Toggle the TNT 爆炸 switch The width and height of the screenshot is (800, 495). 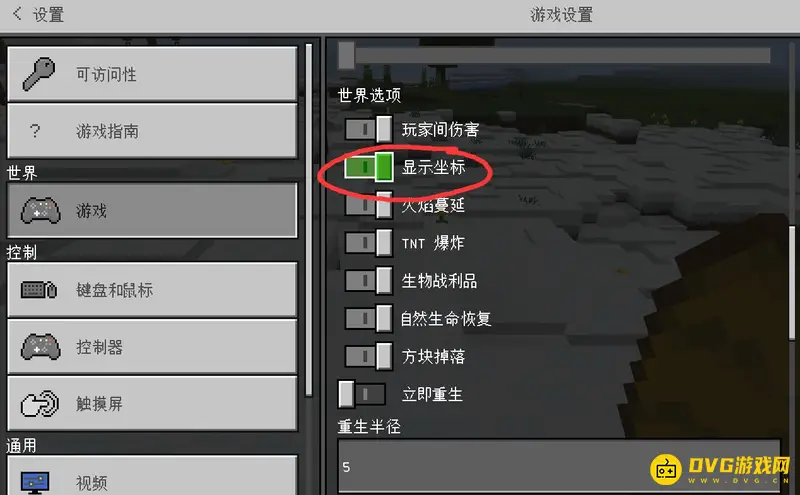[368, 243]
